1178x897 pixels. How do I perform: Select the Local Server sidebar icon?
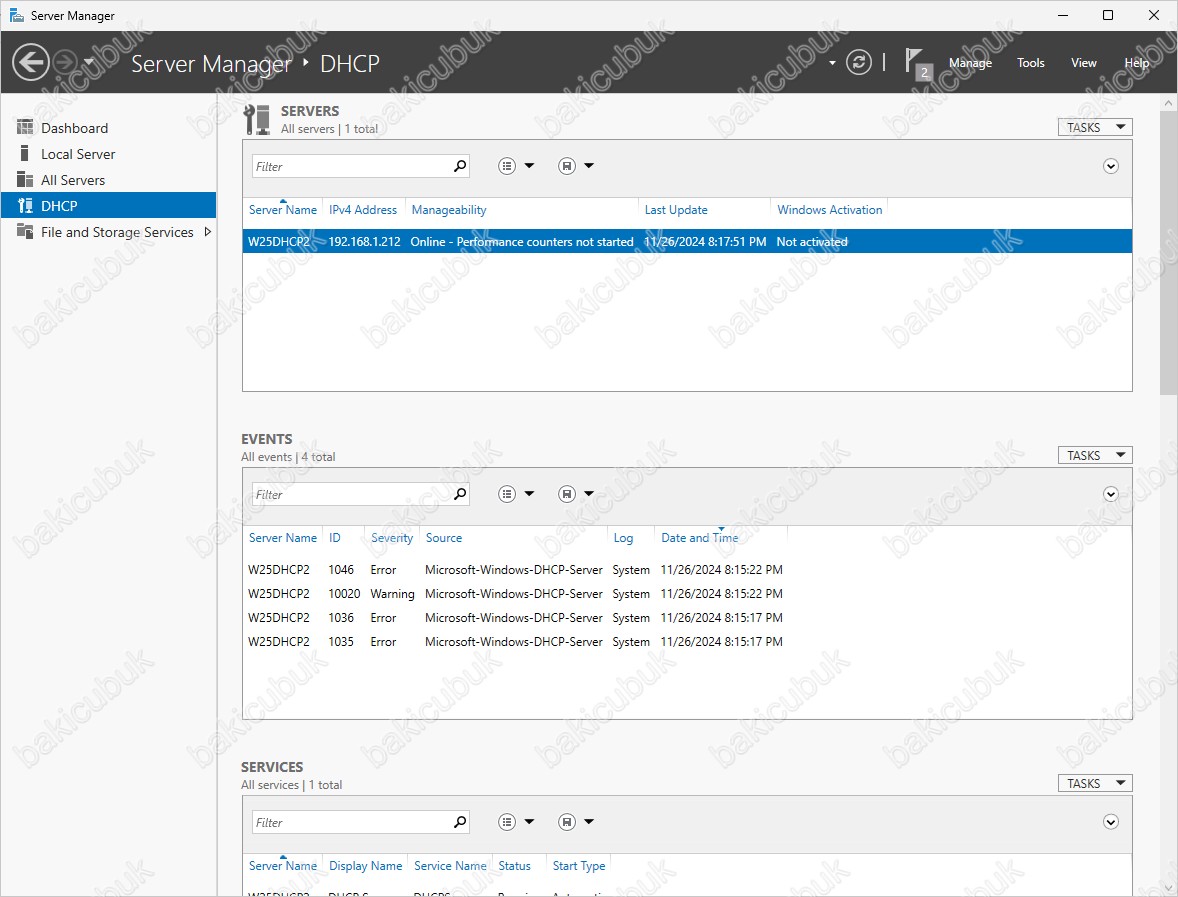25,154
